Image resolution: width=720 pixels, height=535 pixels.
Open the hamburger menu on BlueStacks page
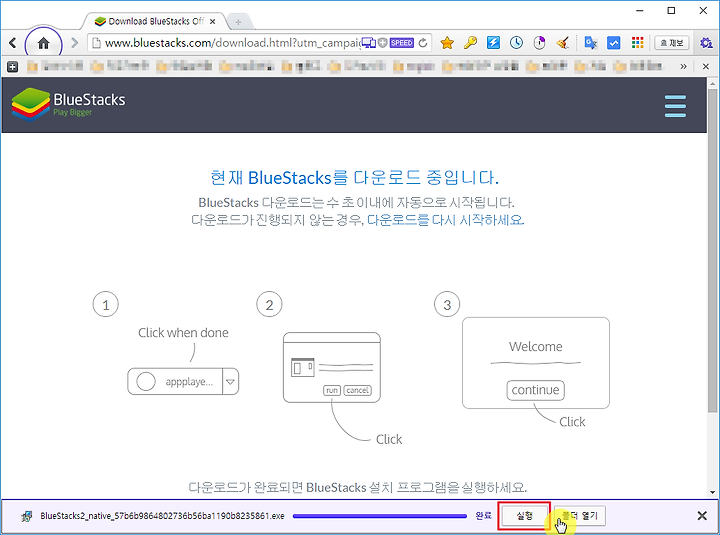(x=675, y=106)
